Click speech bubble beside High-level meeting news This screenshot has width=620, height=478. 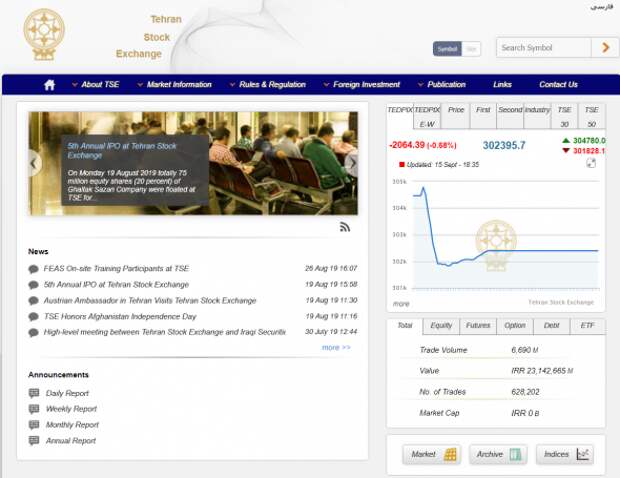tap(34, 333)
